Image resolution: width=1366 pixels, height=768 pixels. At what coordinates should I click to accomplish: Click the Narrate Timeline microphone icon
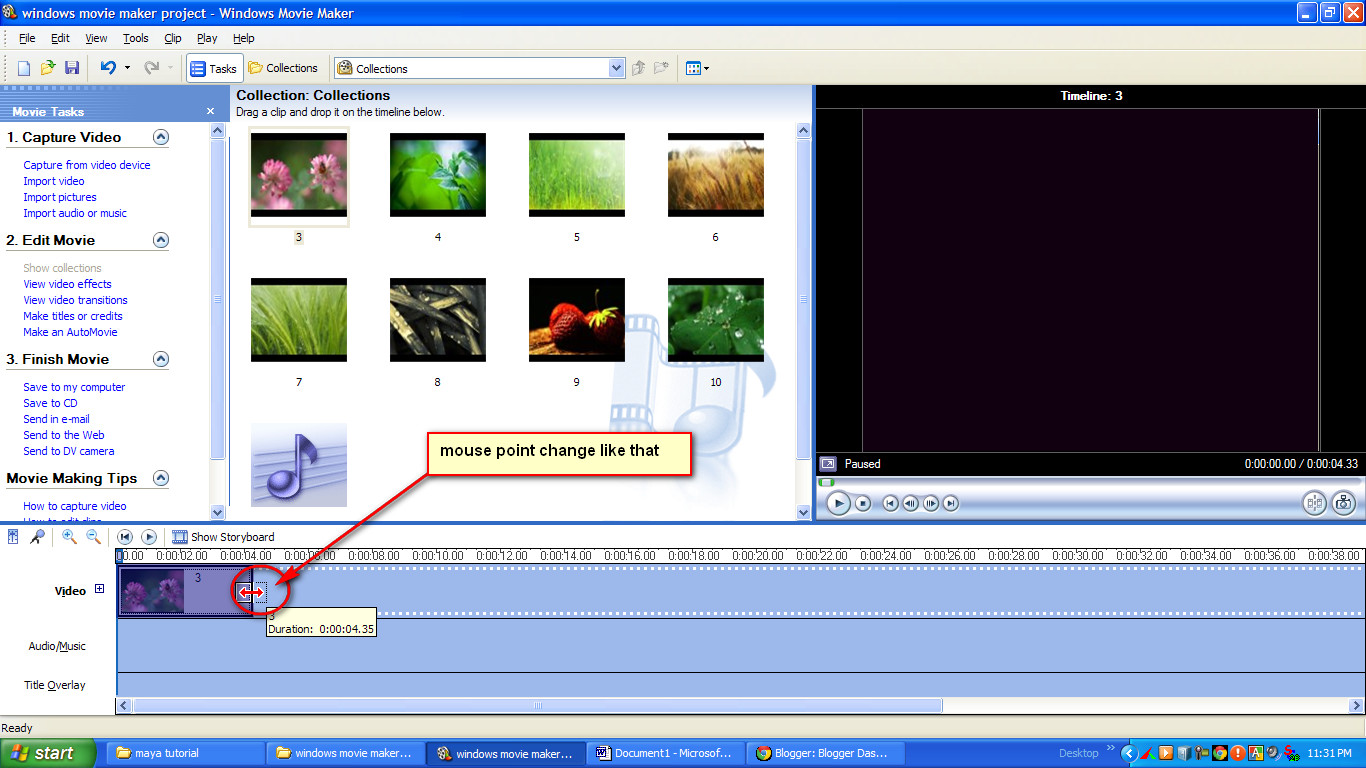point(37,537)
